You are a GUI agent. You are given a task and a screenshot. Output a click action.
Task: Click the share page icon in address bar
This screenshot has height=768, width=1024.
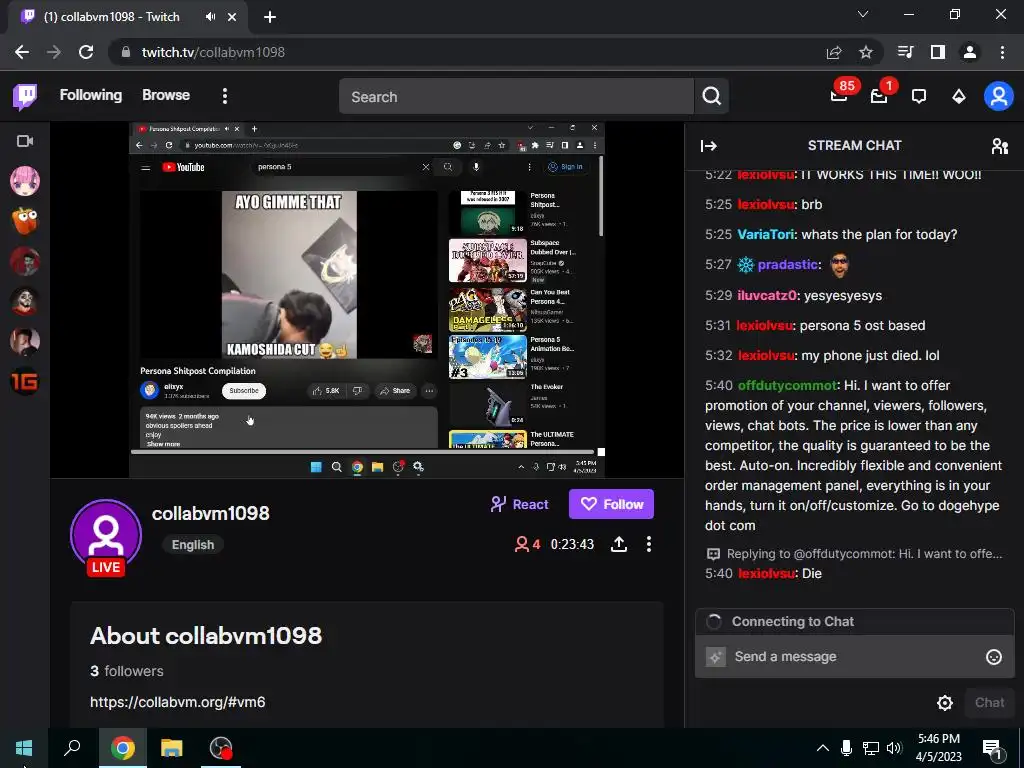coord(834,52)
